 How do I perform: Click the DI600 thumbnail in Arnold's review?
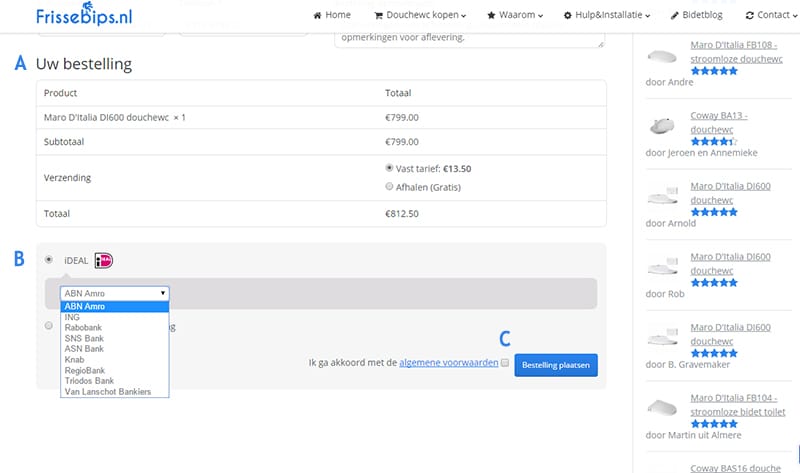click(662, 196)
